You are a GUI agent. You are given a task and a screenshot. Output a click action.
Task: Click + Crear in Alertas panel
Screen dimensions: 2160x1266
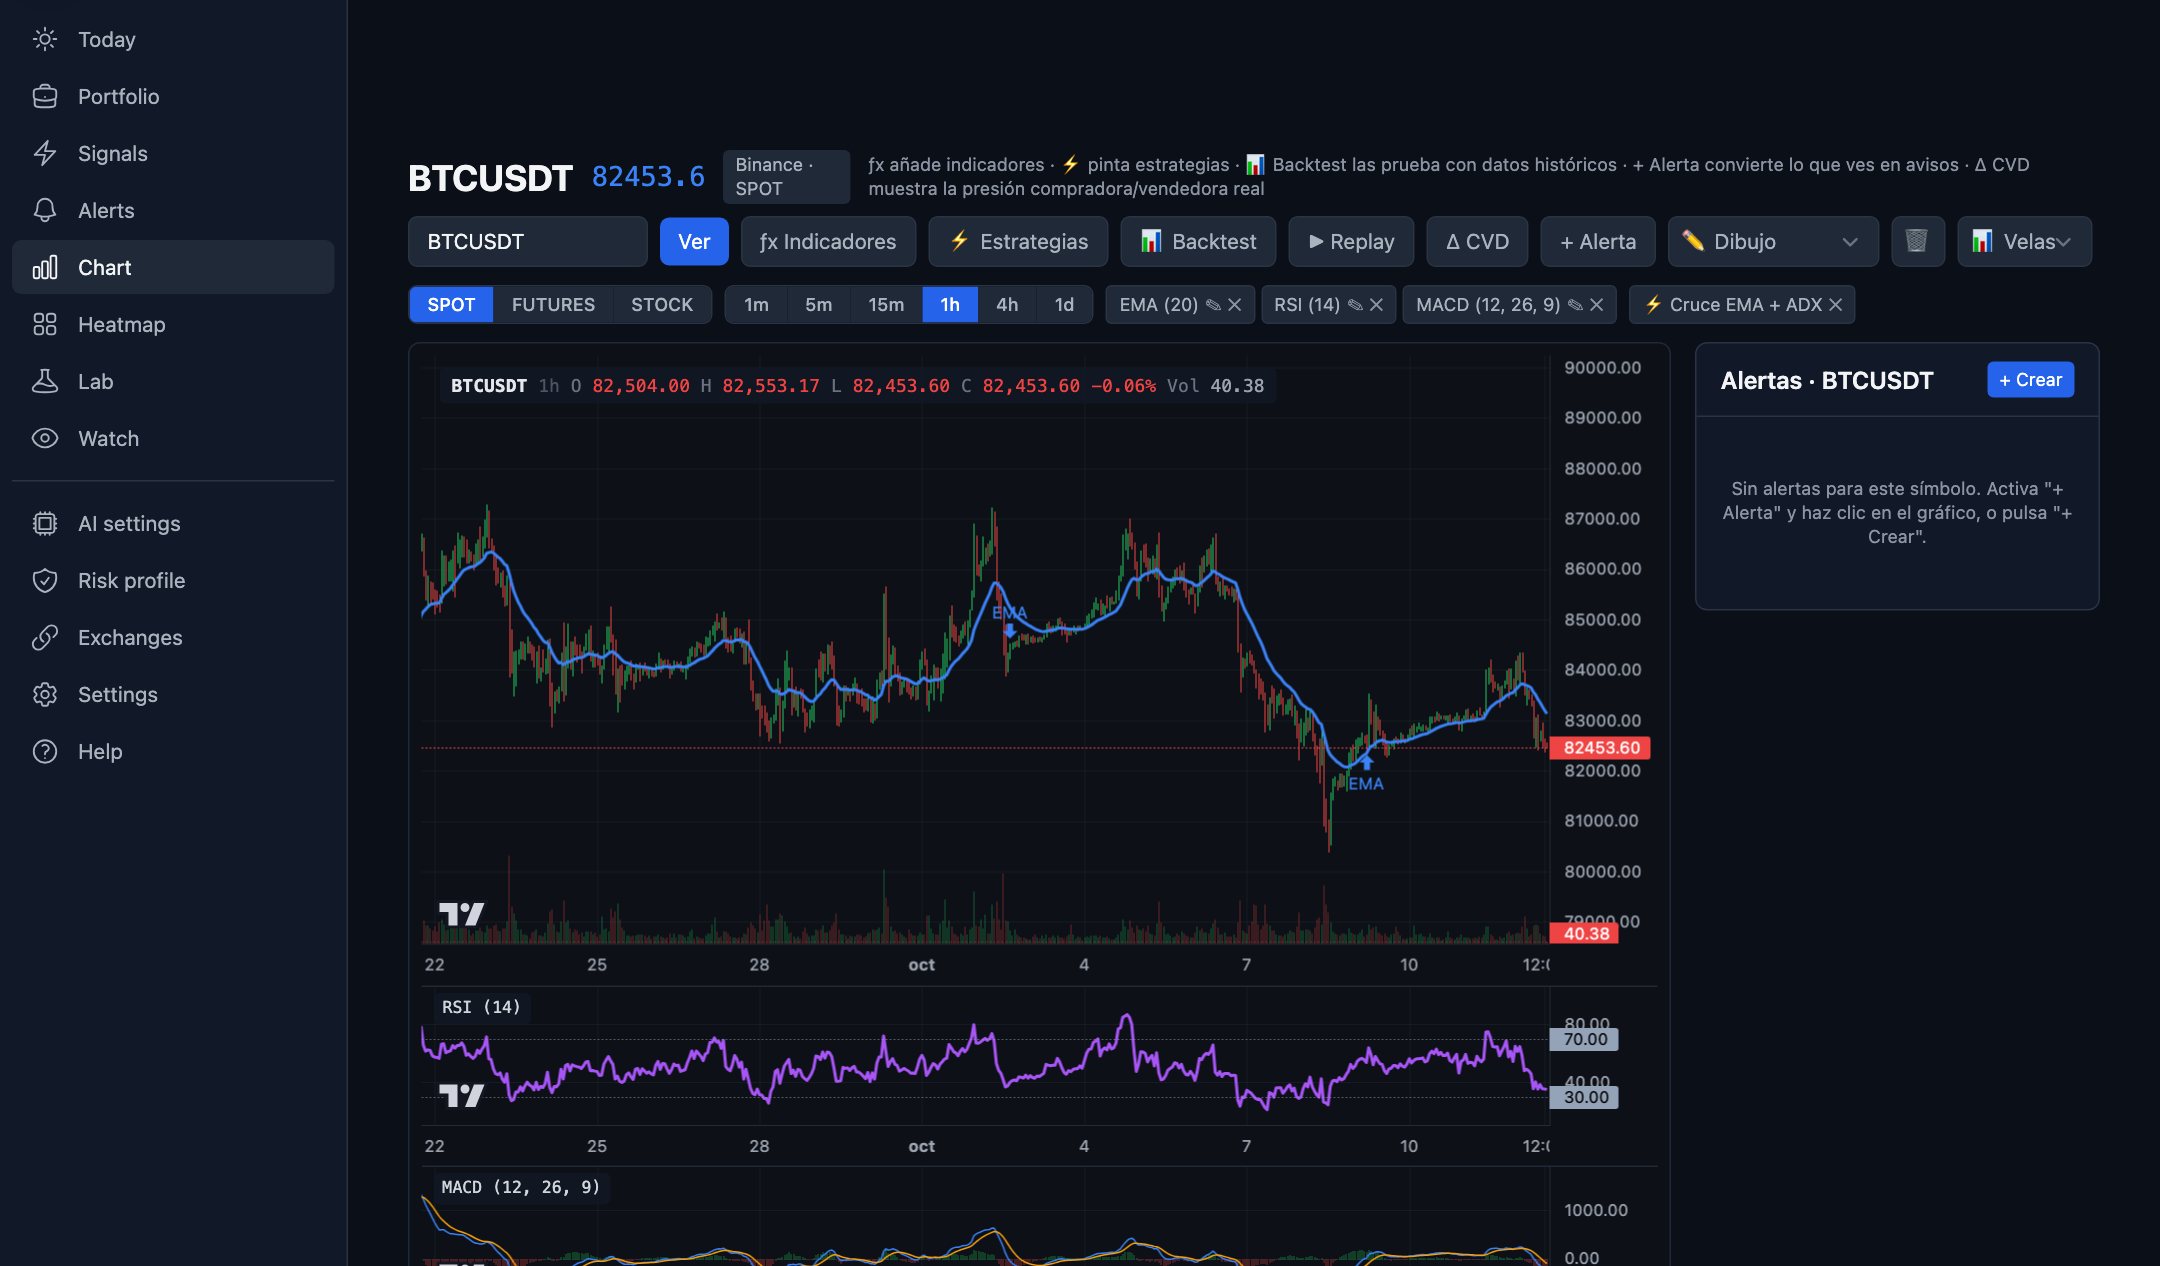click(x=2030, y=380)
